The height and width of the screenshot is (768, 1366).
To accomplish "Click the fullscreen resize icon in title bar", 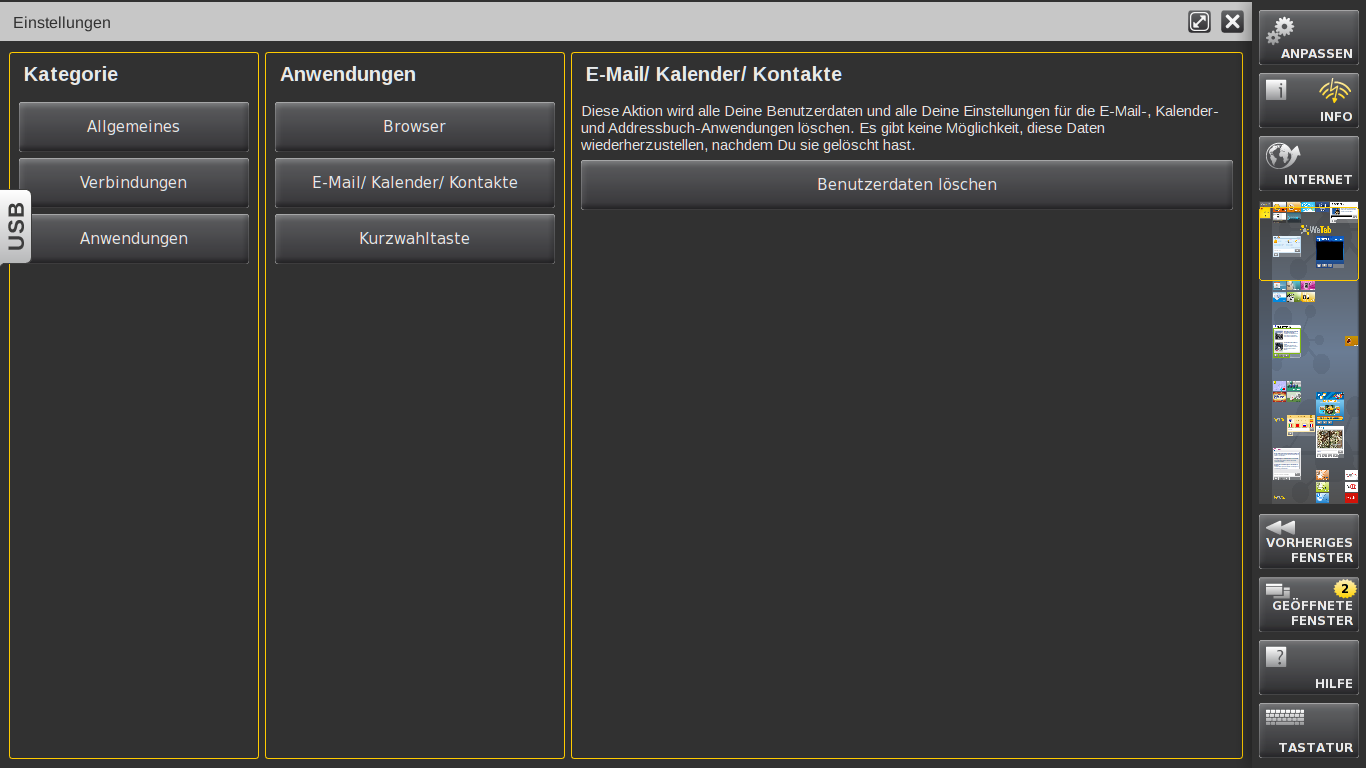I will pyautogui.click(x=1199, y=22).
